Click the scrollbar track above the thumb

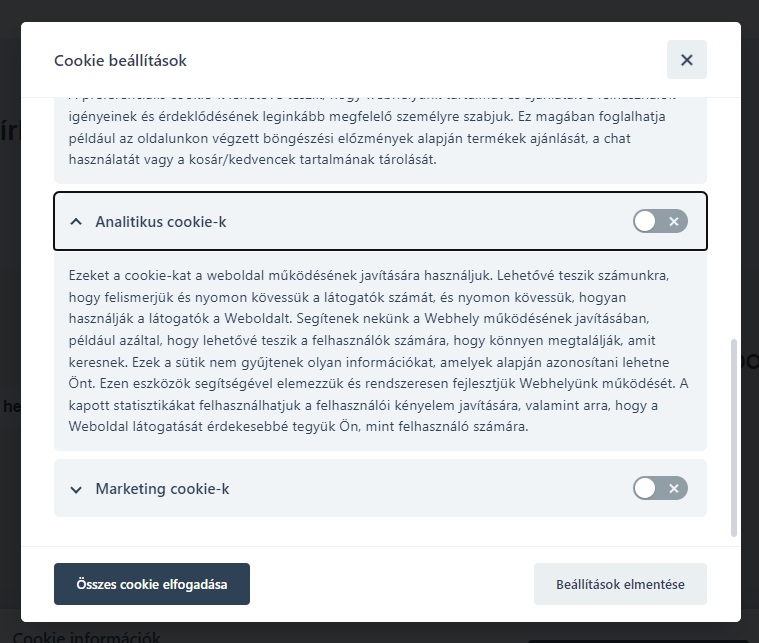click(734, 218)
